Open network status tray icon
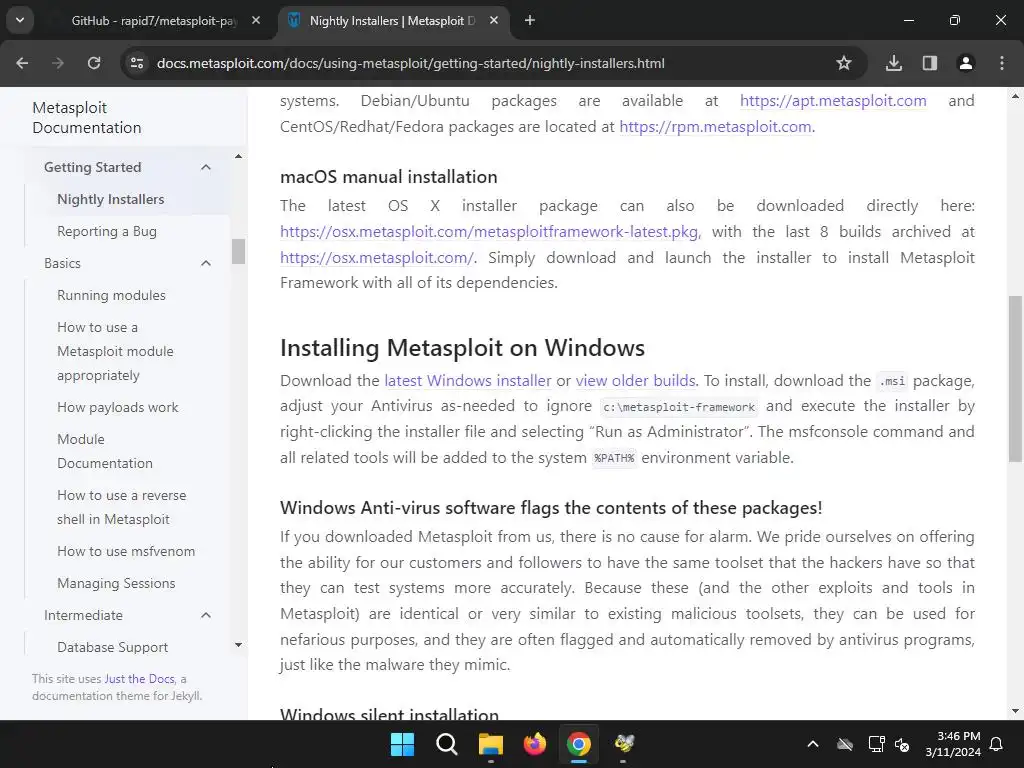The height and width of the screenshot is (768, 1024). [876, 744]
